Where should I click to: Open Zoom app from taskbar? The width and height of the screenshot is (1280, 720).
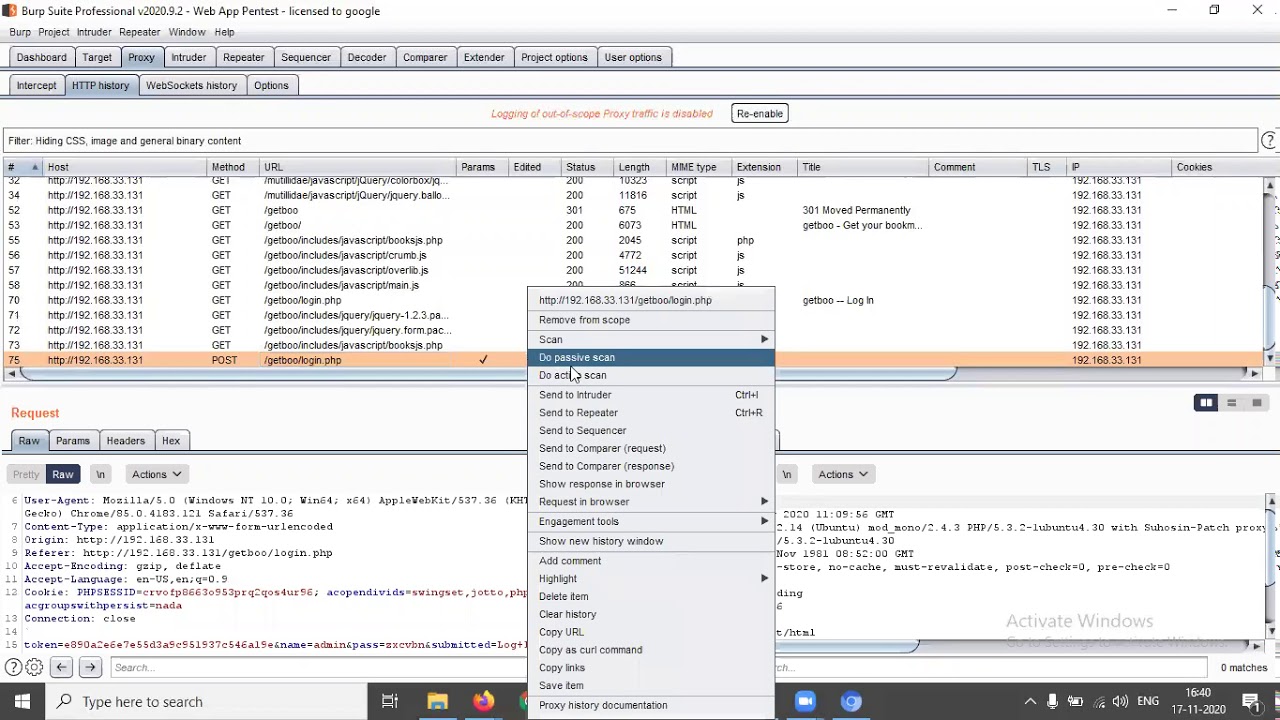click(805, 701)
